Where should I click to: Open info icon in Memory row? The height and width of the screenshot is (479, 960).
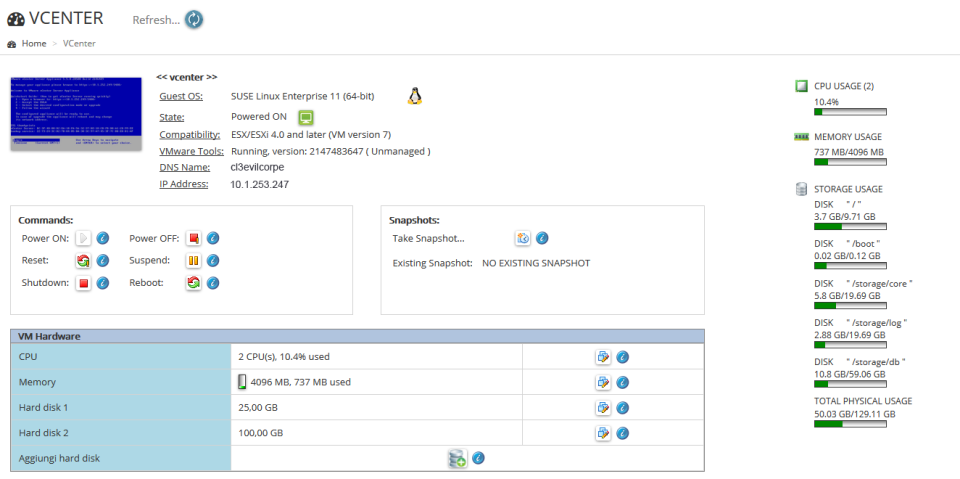[623, 382]
